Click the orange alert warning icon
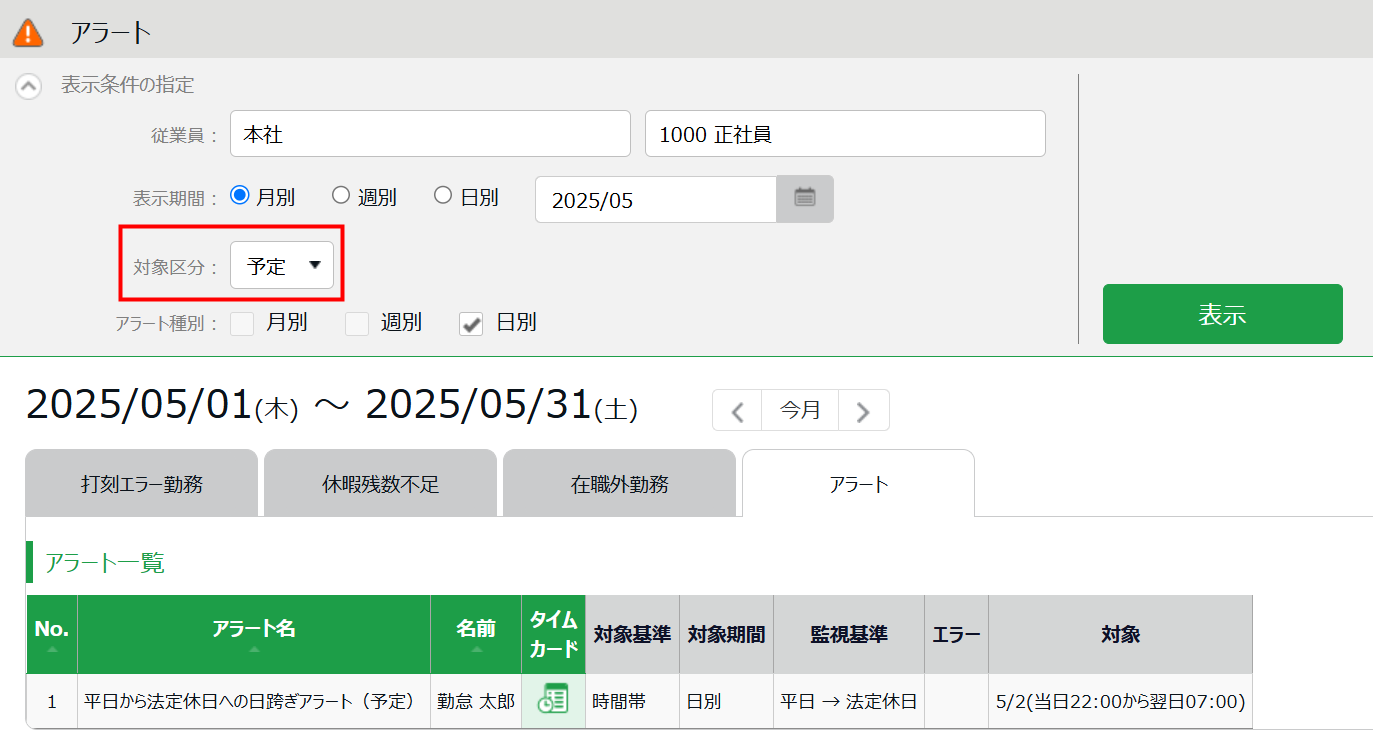The width and height of the screenshot is (1373, 756). [28, 32]
